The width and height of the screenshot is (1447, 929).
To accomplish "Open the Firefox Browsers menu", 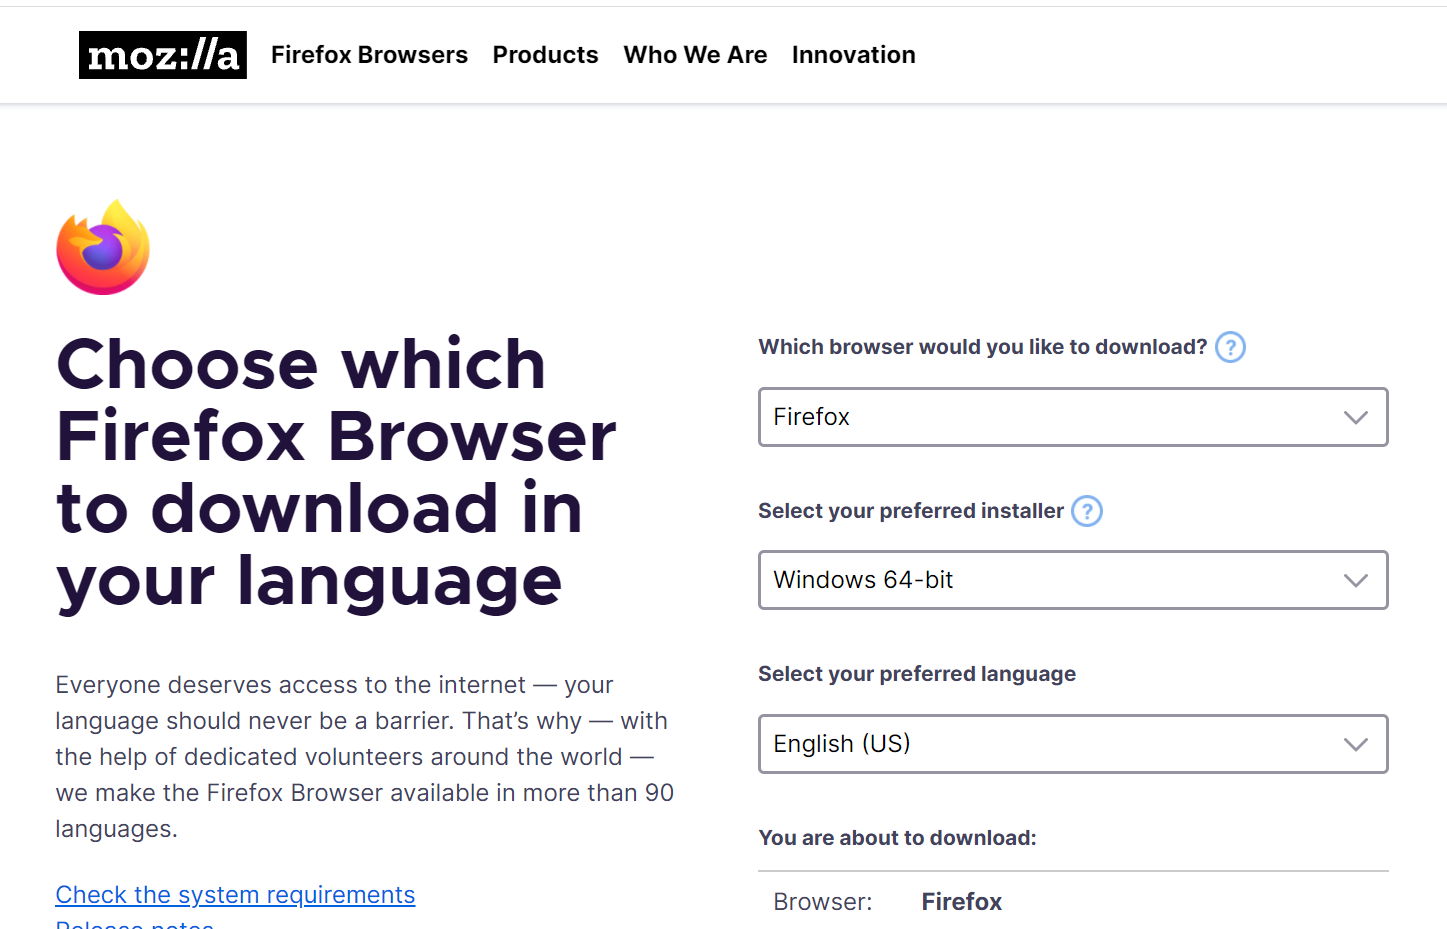I will coord(369,55).
